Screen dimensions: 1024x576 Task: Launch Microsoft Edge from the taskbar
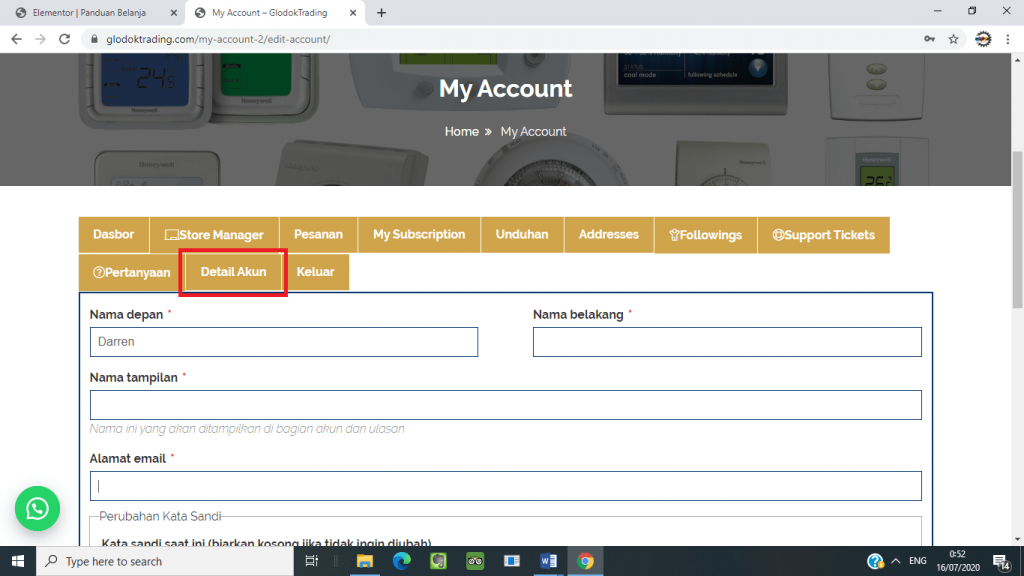pos(401,561)
